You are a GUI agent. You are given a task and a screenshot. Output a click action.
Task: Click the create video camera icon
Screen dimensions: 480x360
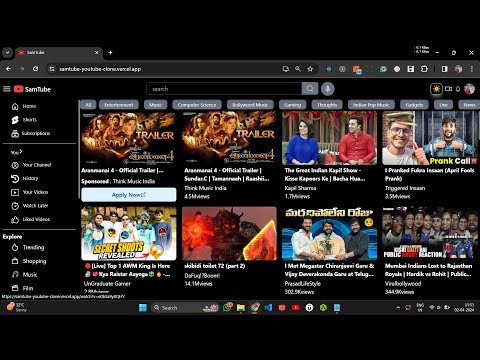pyautogui.click(x=449, y=89)
